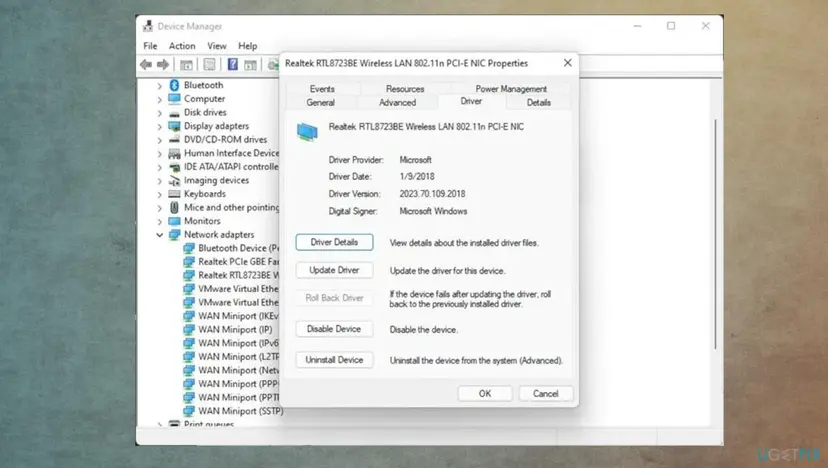Click the Driver Details button
The height and width of the screenshot is (468, 828).
[334, 242]
